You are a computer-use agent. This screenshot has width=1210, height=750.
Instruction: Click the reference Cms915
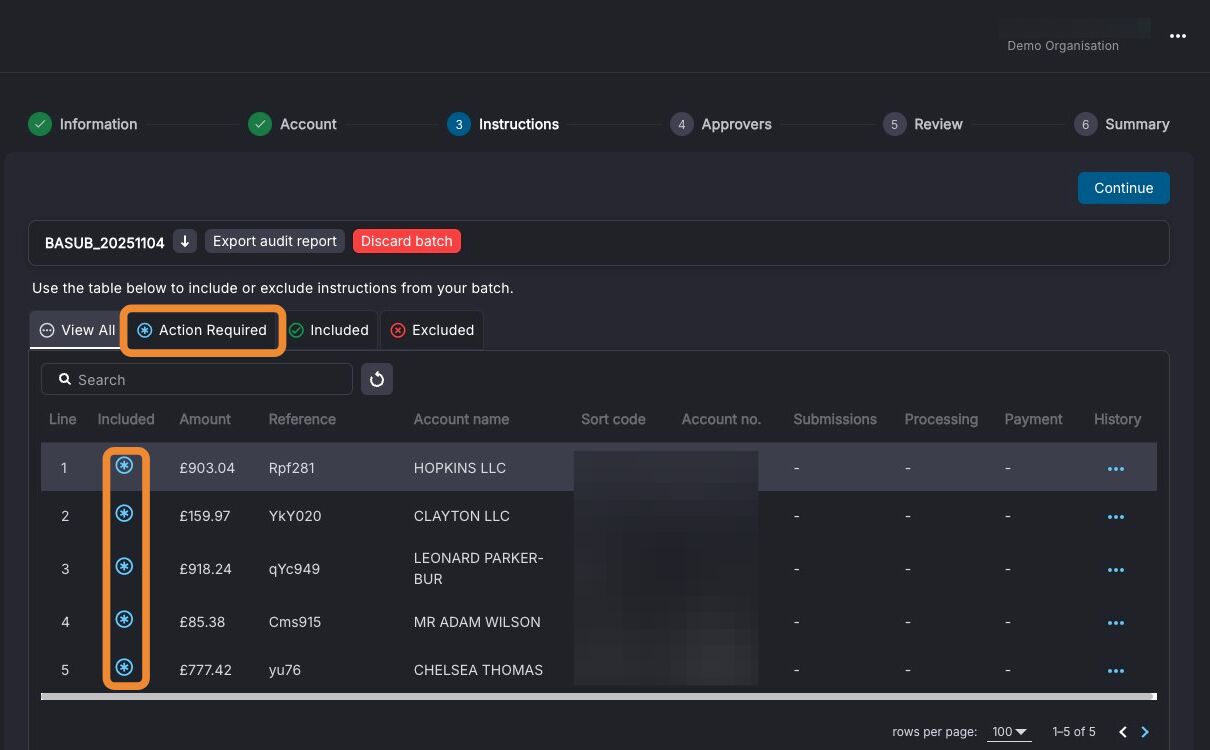[x=295, y=622]
